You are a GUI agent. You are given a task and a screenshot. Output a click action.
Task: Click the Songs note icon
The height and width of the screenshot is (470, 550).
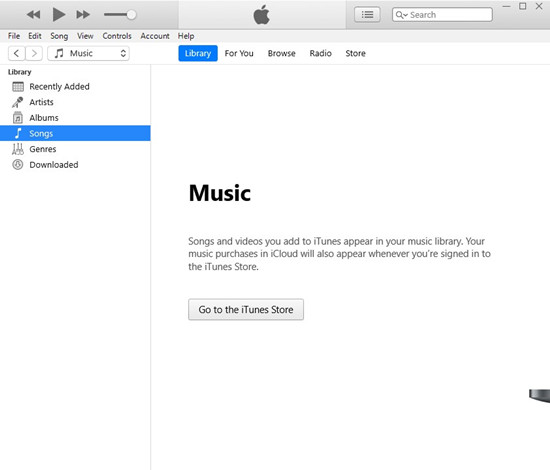(18, 133)
